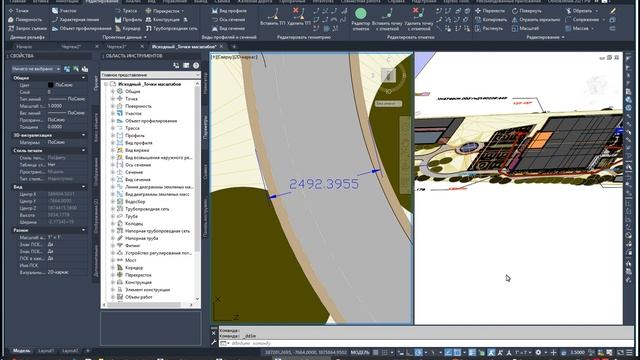Click Отразить зеркально tool
The width and height of the screenshot is (640, 360).
pos(536,20)
